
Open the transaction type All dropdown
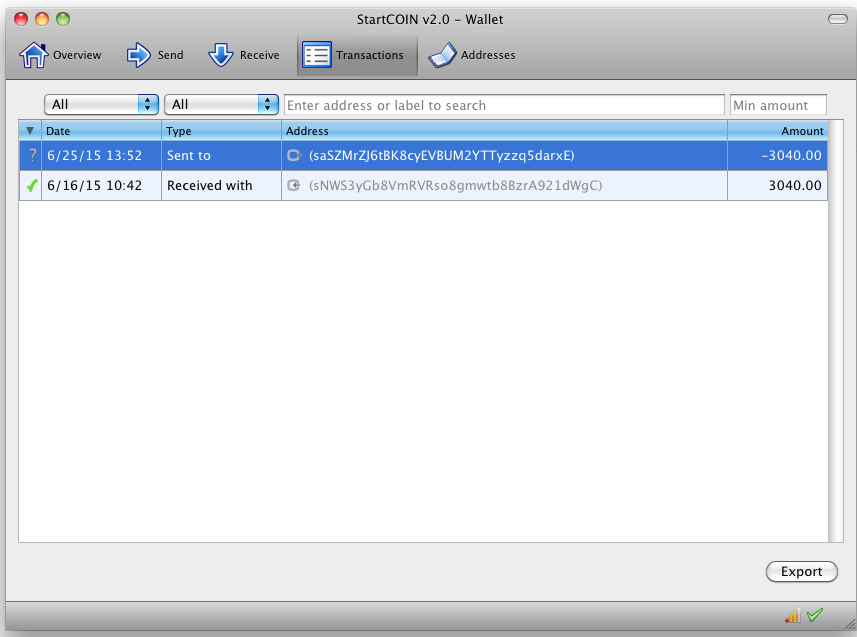(221, 104)
